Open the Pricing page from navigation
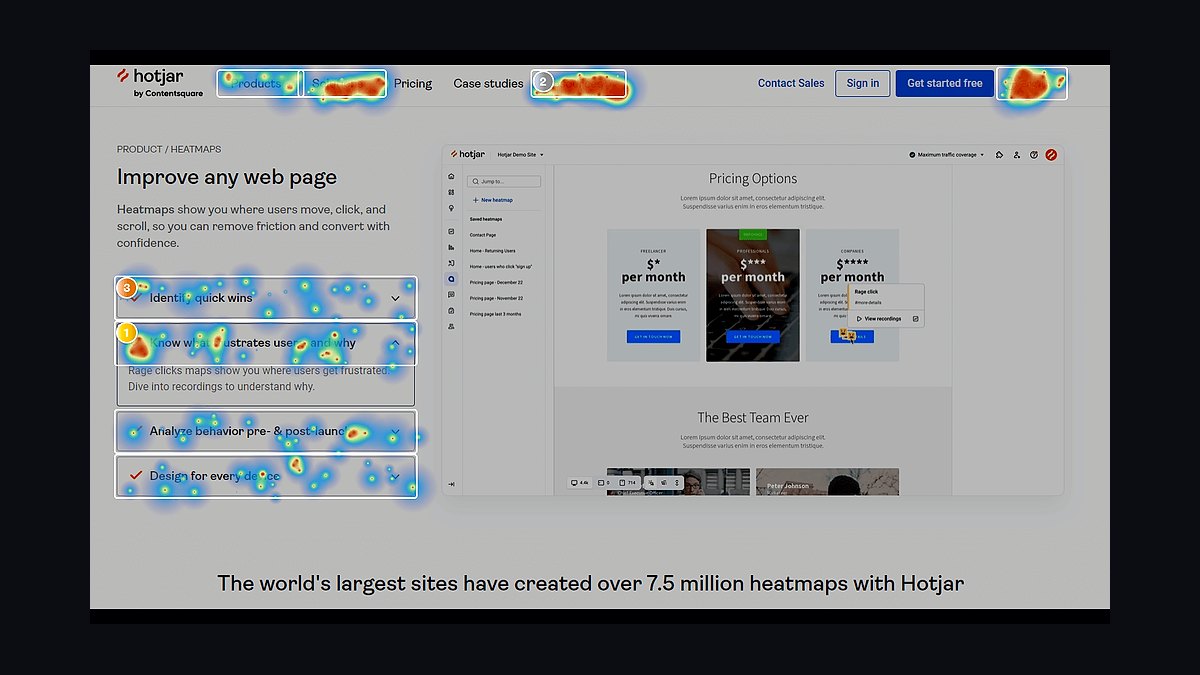The height and width of the screenshot is (675, 1200). [413, 83]
